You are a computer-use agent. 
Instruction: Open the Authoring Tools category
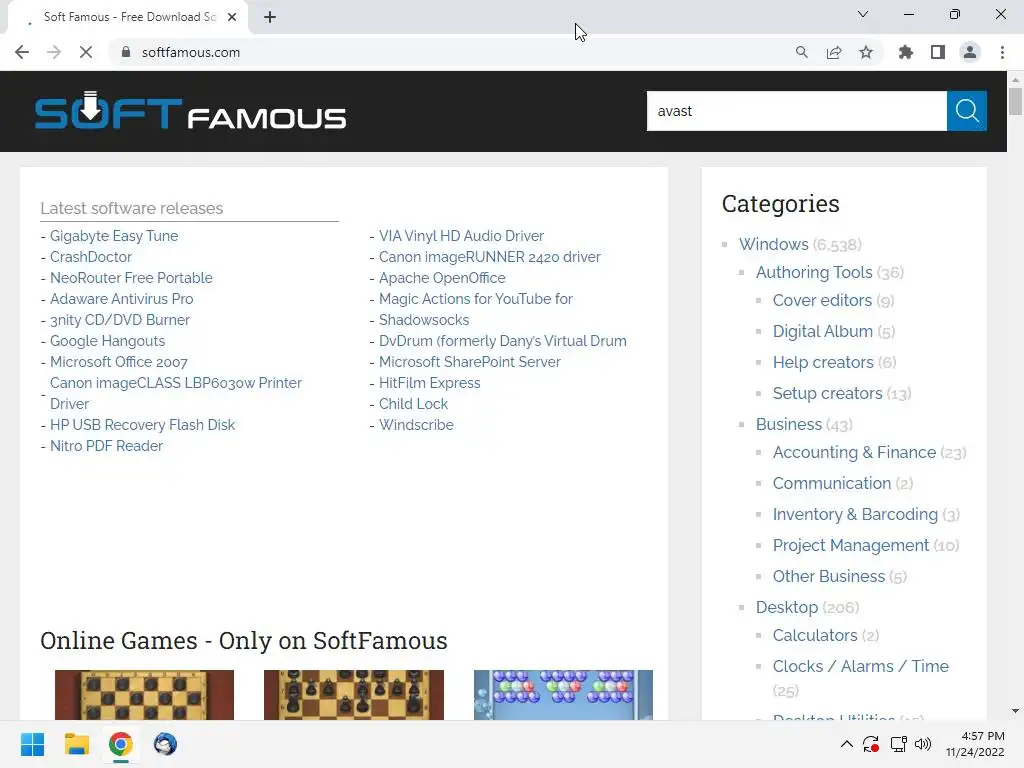click(x=814, y=272)
